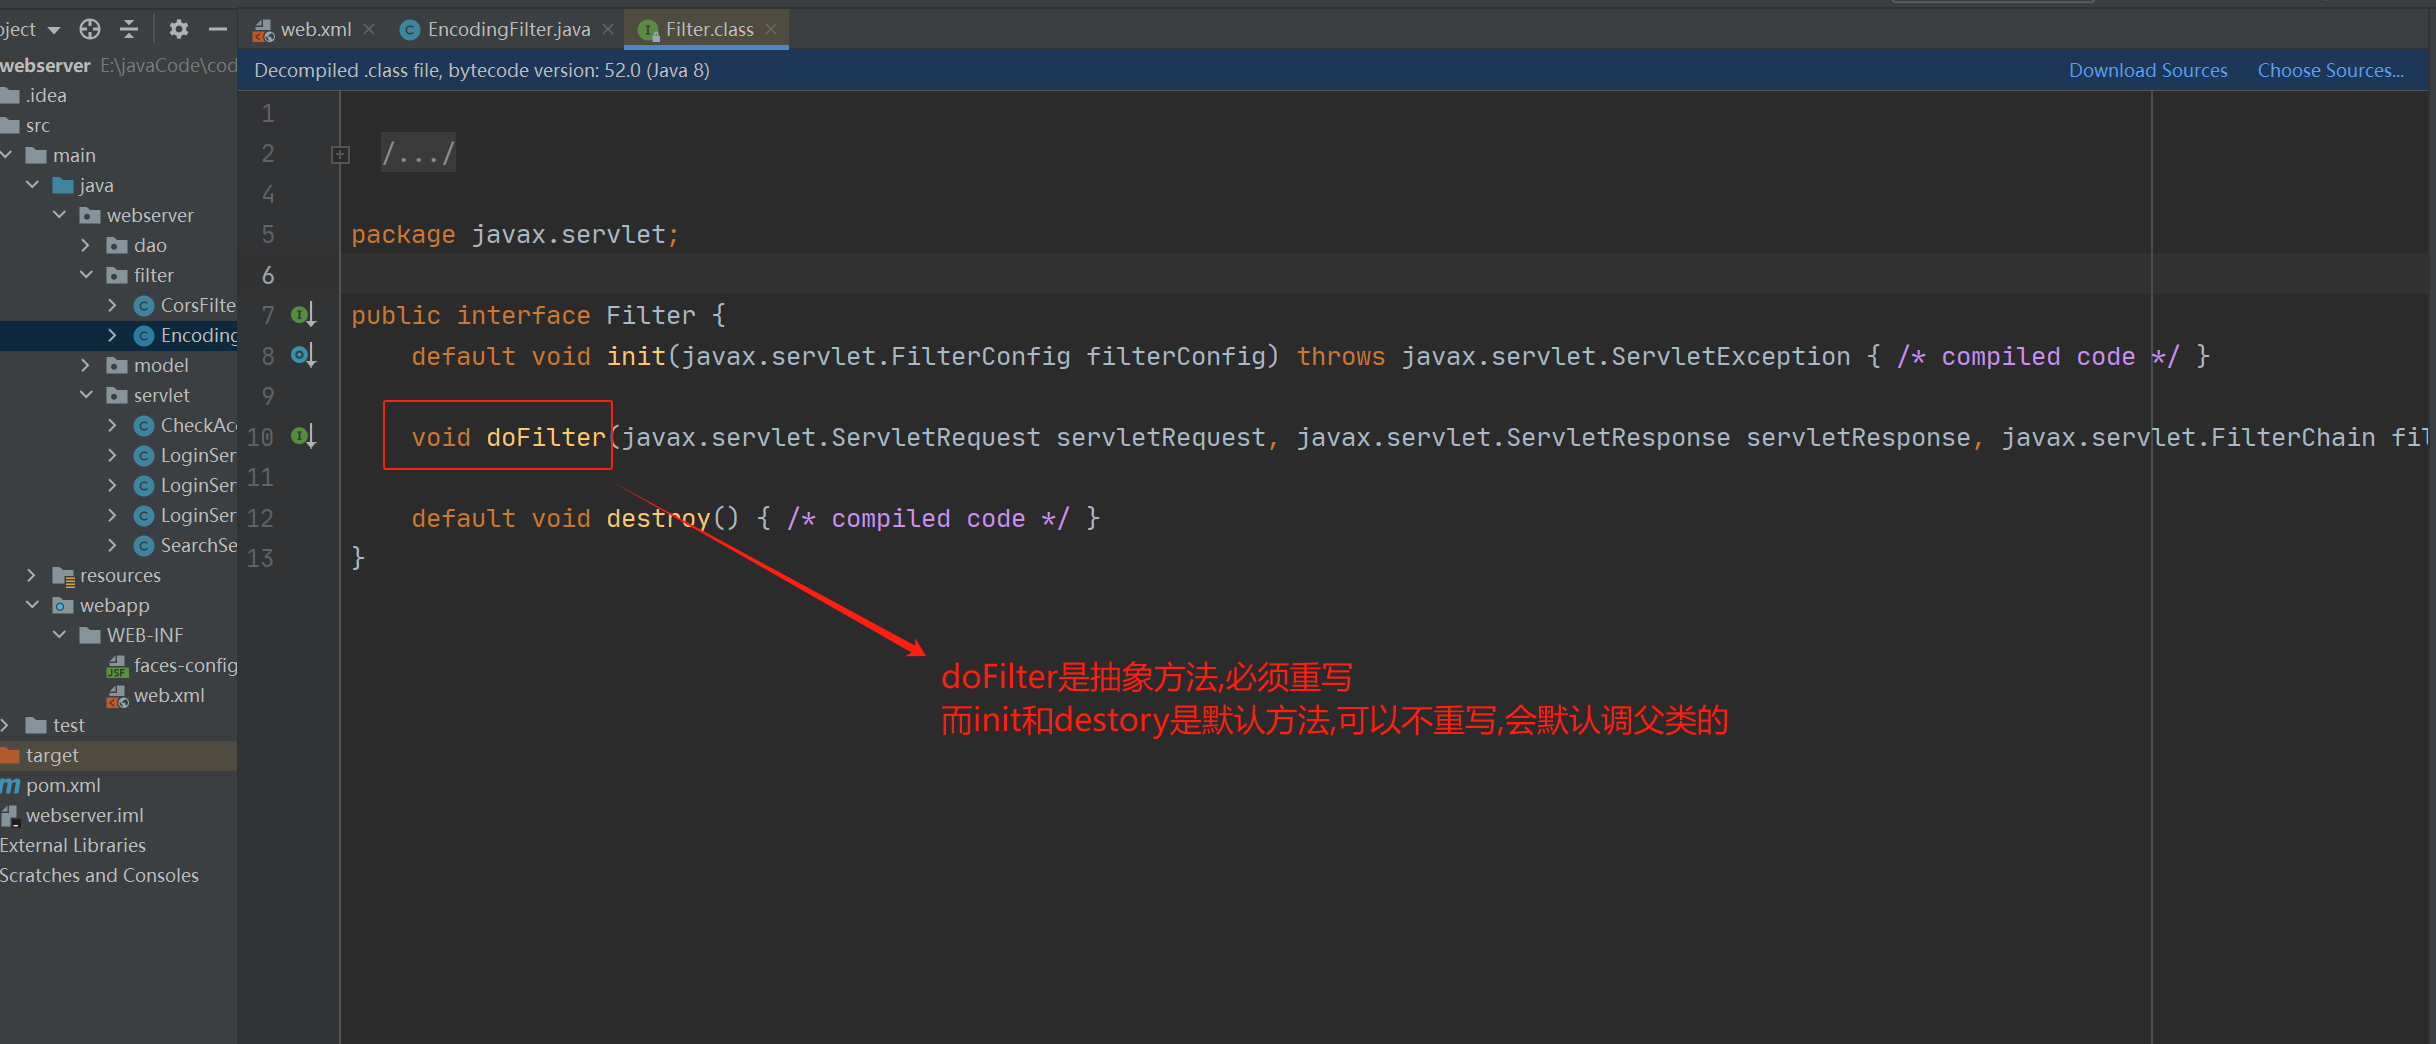The height and width of the screenshot is (1044, 2436).
Task: Open webserver.iml module file
Action: (73, 815)
